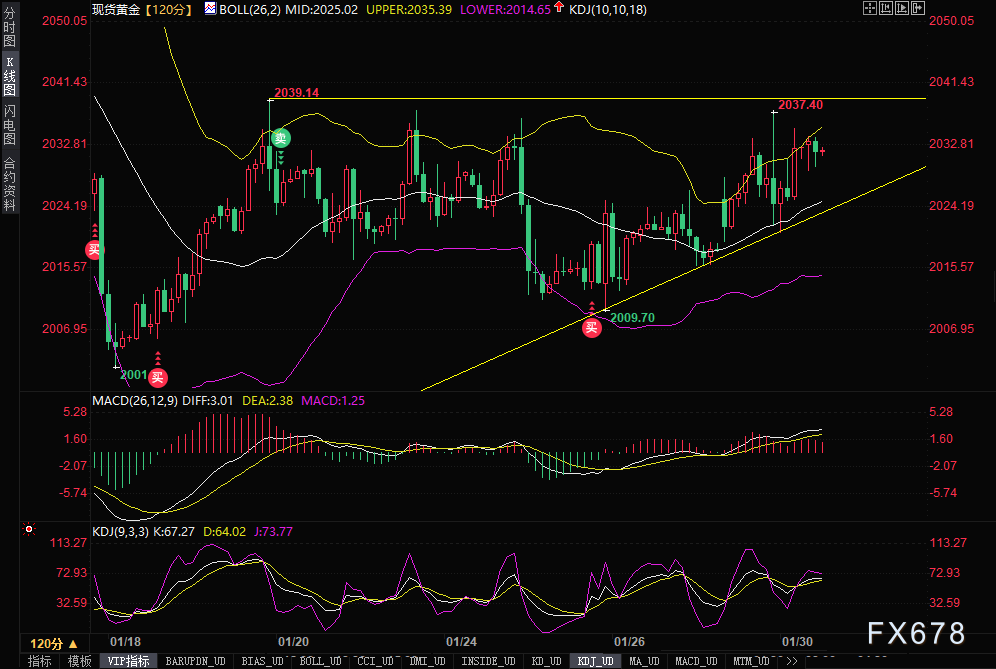996x669 pixels.
Task: Click the BOLL indicator chart icon
Action: click(210, 8)
